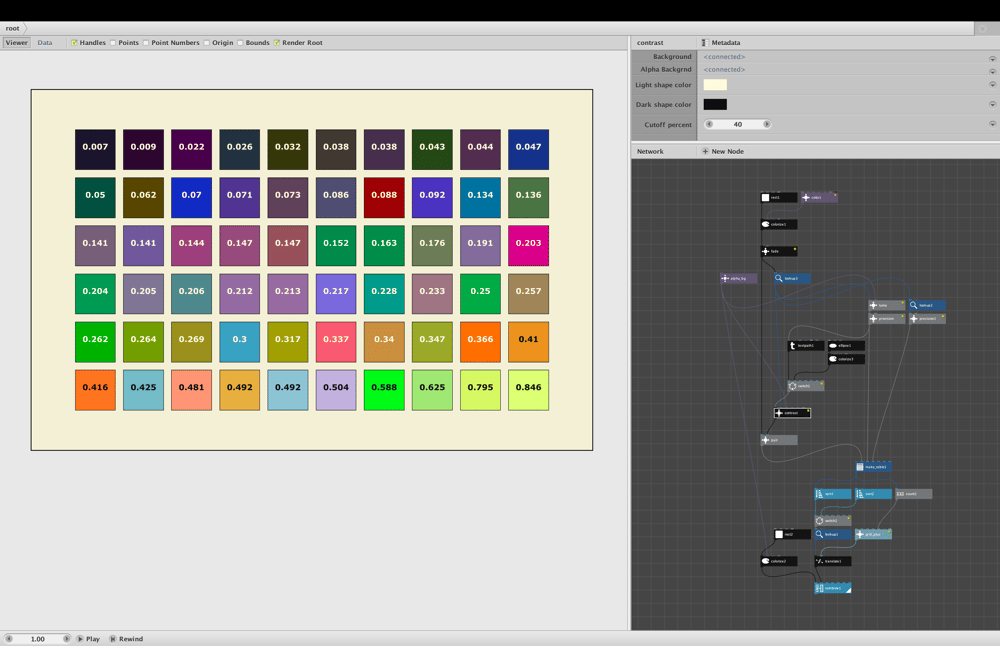Viewport: 1000px width, 646px height.
Task: Enable the Points checkbox
Action: (113, 43)
